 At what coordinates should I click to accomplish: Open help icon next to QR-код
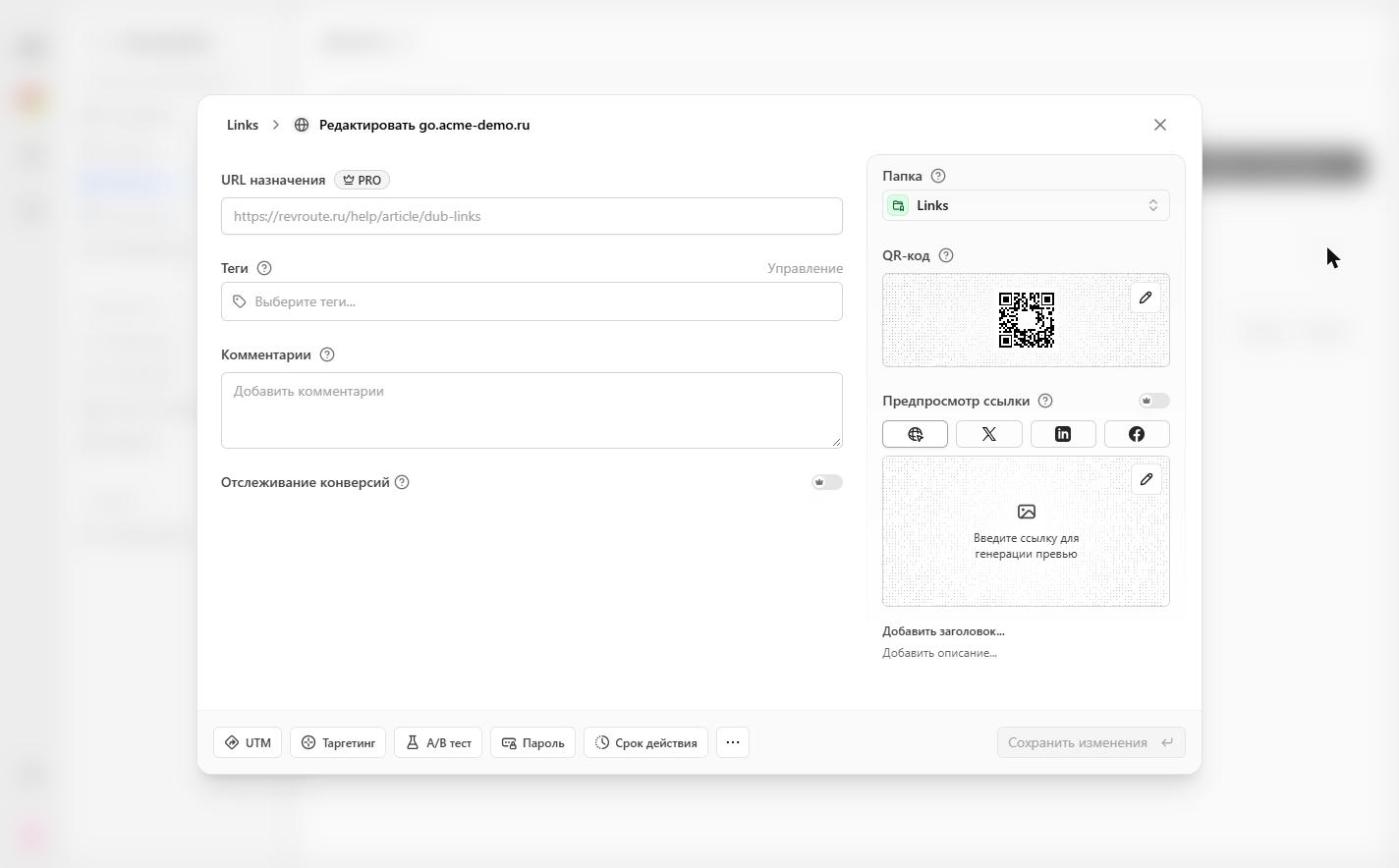tap(946, 256)
